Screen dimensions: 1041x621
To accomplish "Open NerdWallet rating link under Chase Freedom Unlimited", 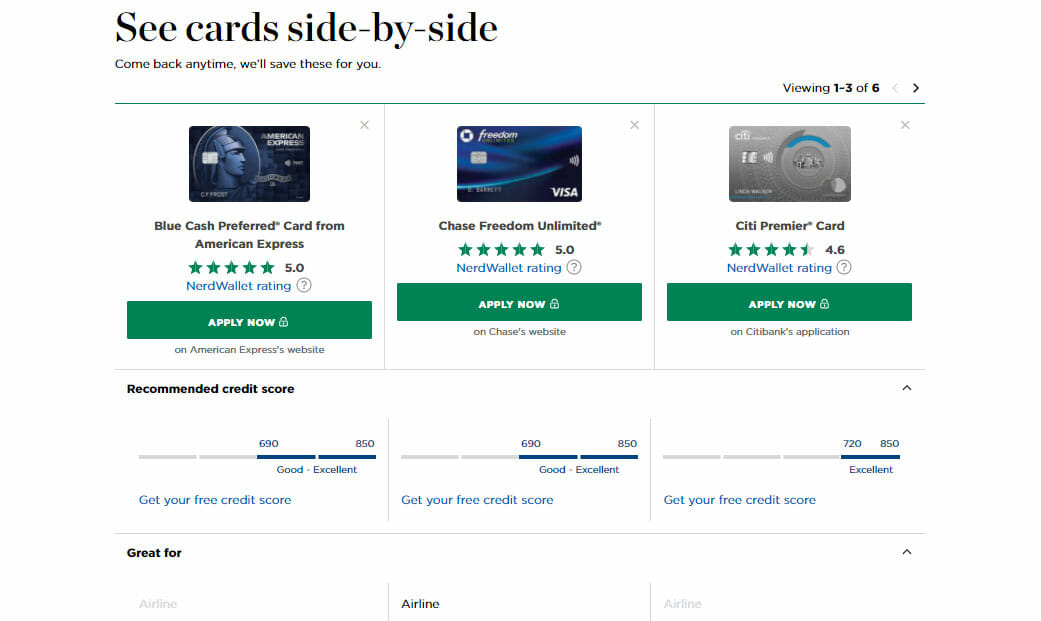I will click(509, 267).
